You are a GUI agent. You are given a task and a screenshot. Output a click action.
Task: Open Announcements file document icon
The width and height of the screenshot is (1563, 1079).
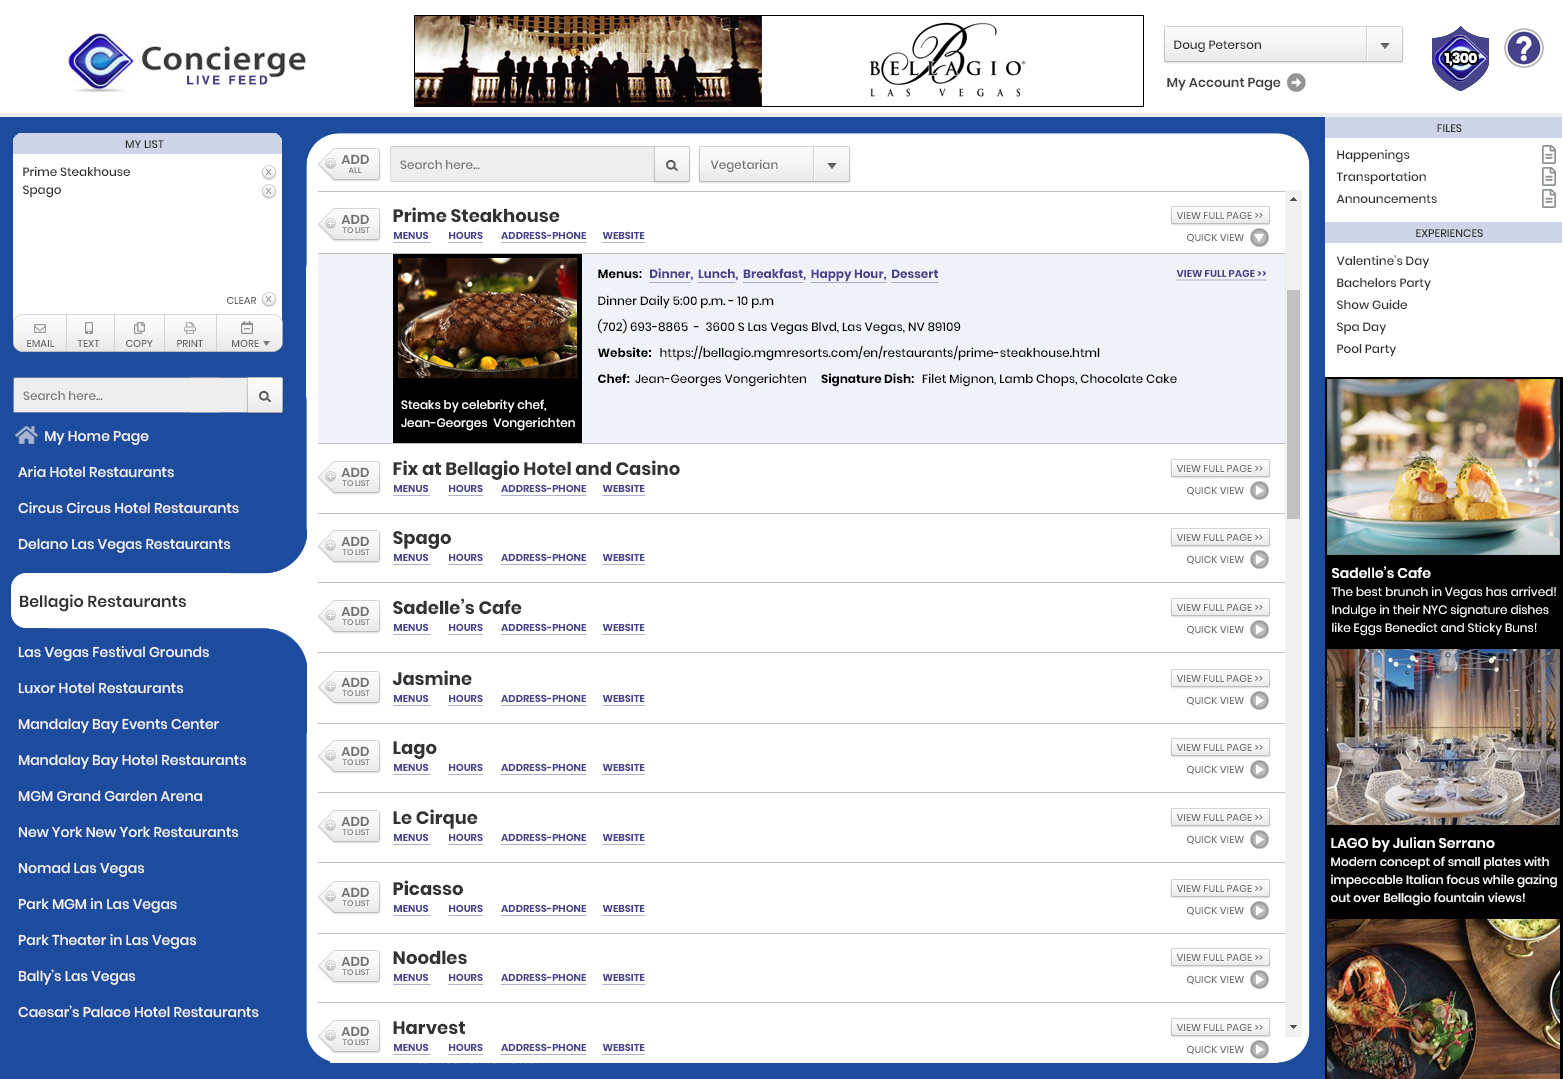click(x=1548, y=198)
